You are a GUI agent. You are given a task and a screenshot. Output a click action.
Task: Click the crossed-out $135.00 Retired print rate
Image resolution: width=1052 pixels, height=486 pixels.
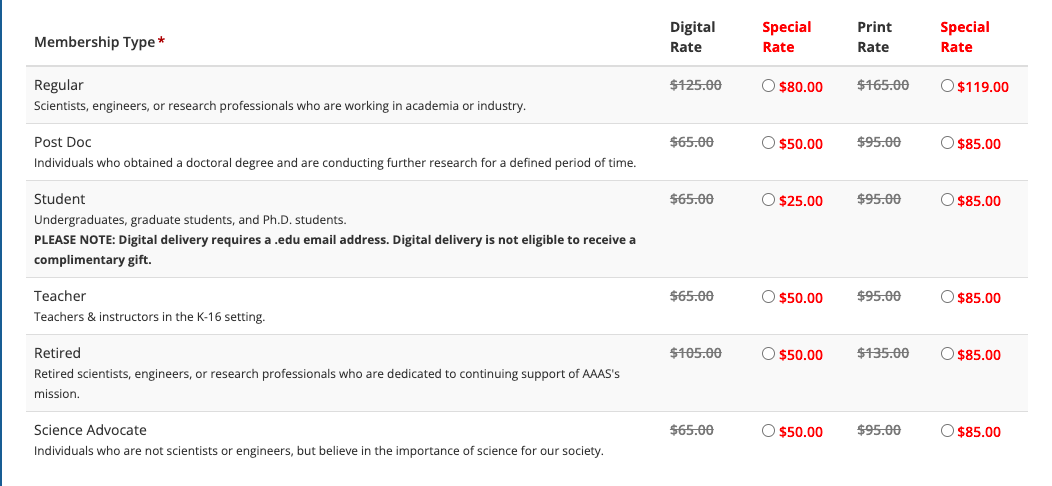pyautogui.click(x=883, y=353)
